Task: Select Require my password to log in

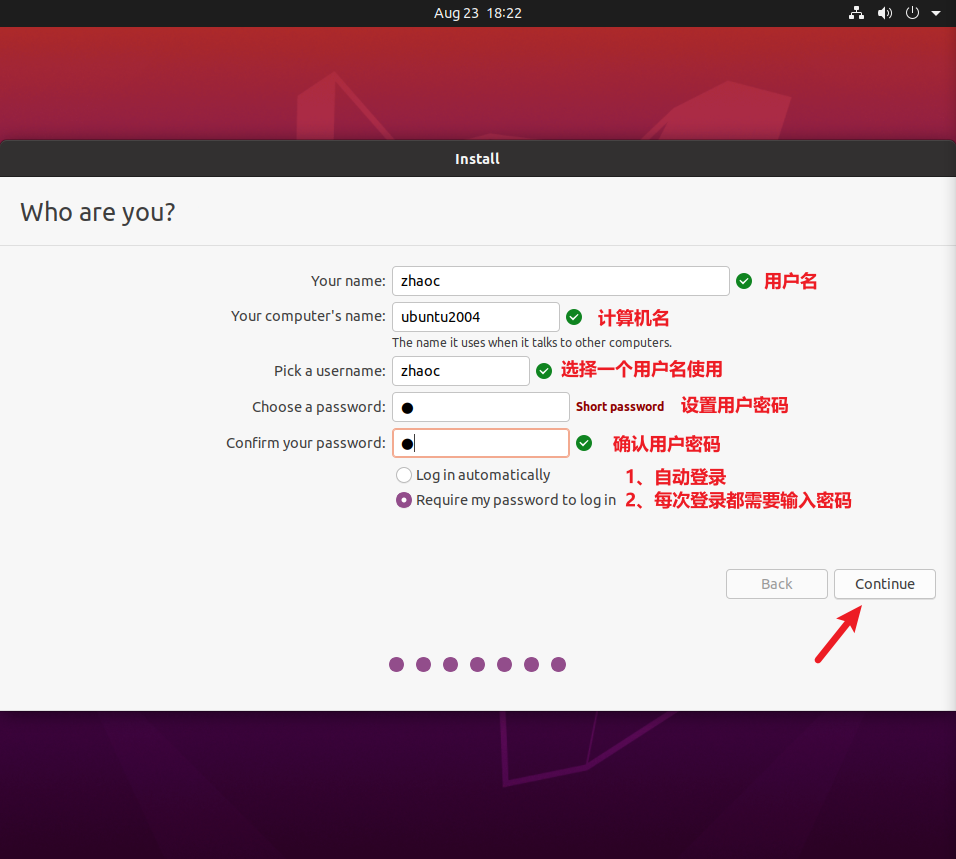Action: [506, 500]
